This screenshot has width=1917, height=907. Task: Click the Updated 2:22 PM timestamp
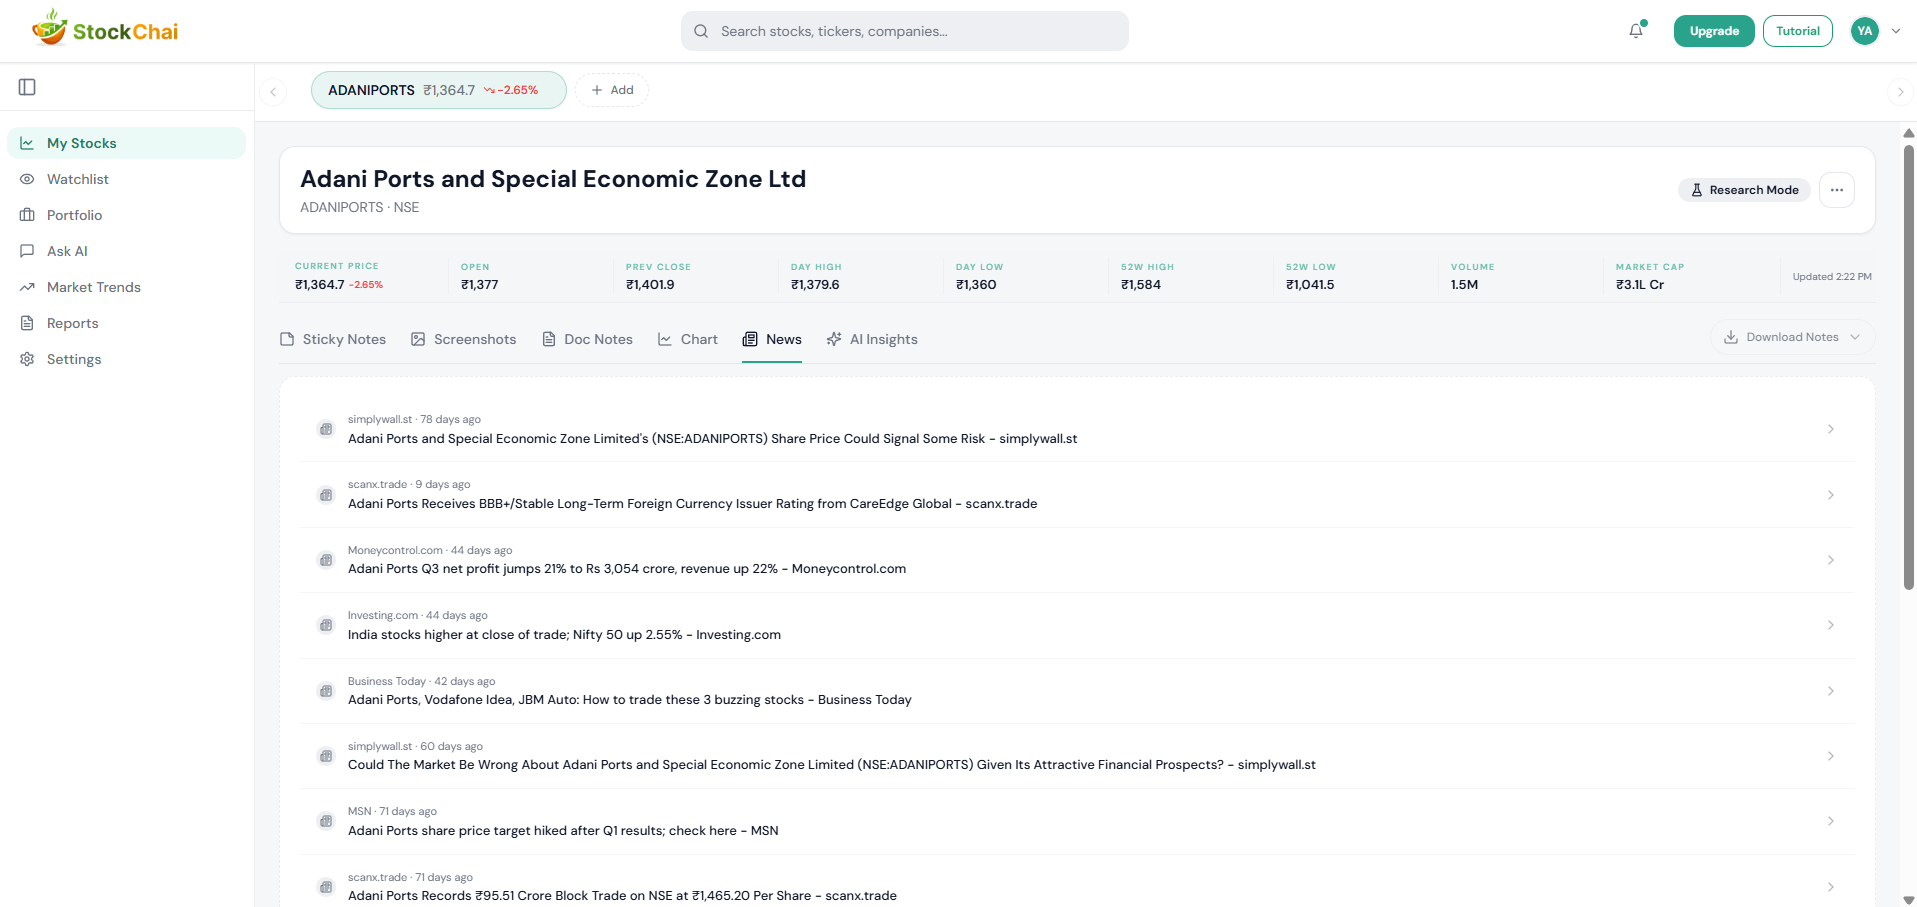1832,277
